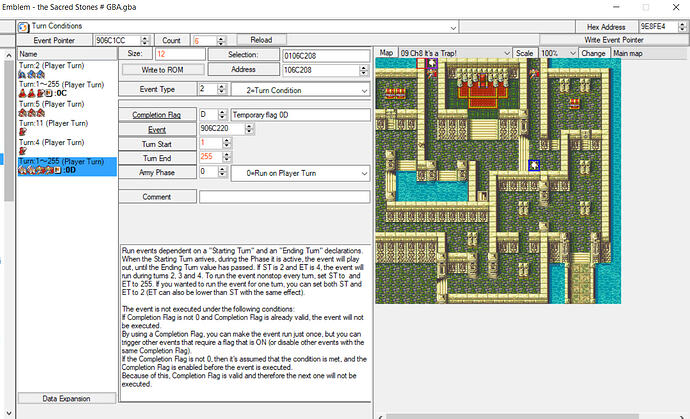Click the Write Event Pointer button
Viewport: 690px width, 419px height.
click(x=614, y=40)
